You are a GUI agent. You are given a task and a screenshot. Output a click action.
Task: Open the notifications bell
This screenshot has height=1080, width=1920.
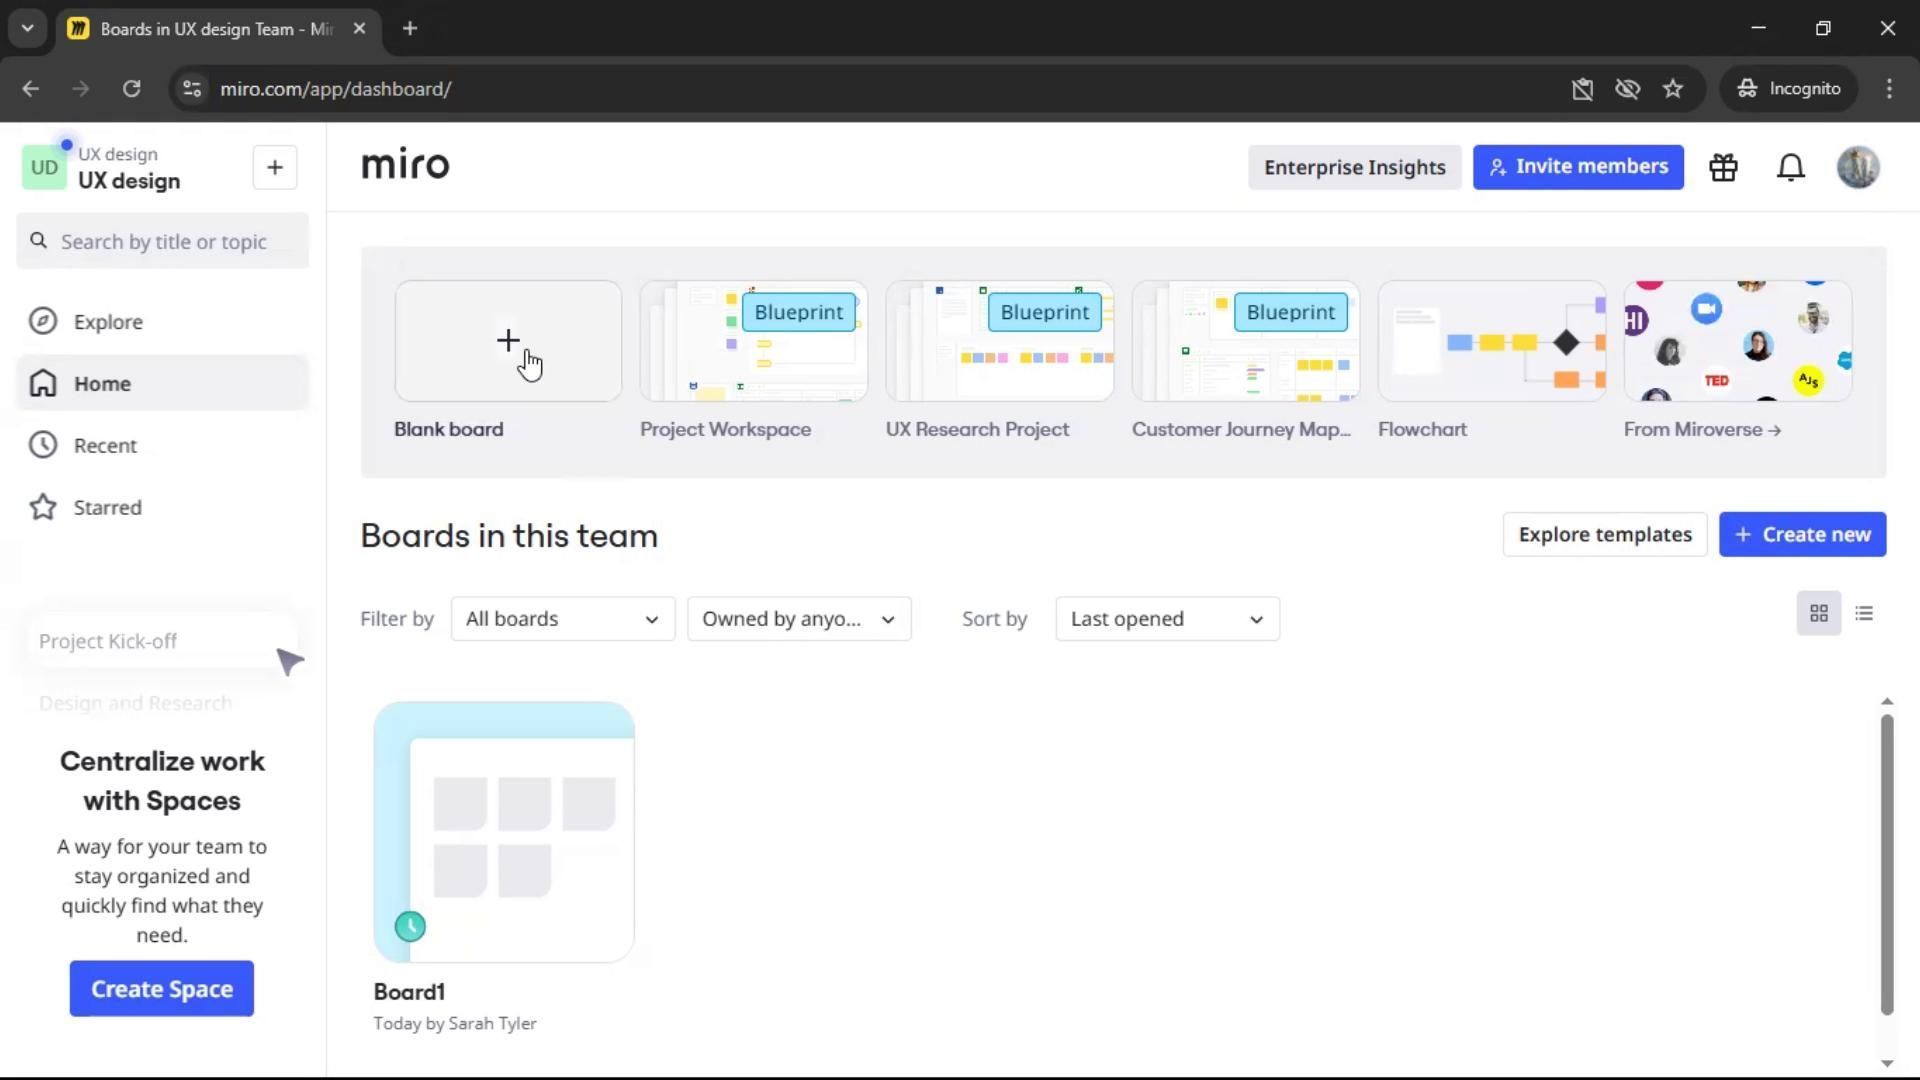[1790, 167]
